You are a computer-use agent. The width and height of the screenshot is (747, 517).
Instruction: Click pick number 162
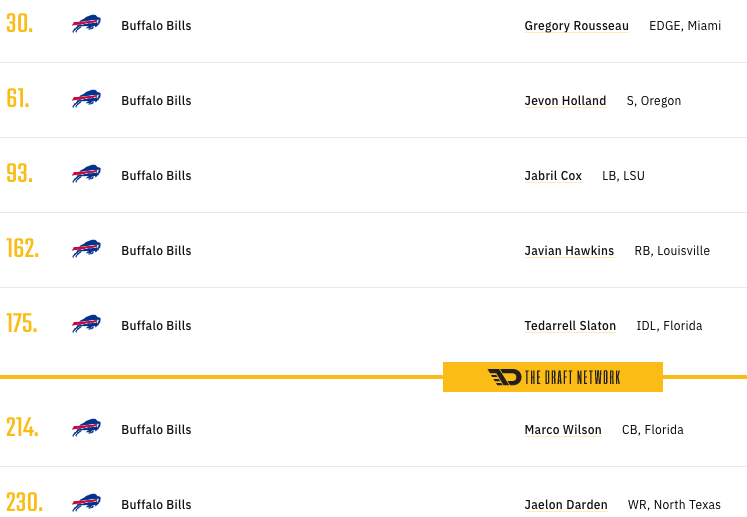pos(22,248)
